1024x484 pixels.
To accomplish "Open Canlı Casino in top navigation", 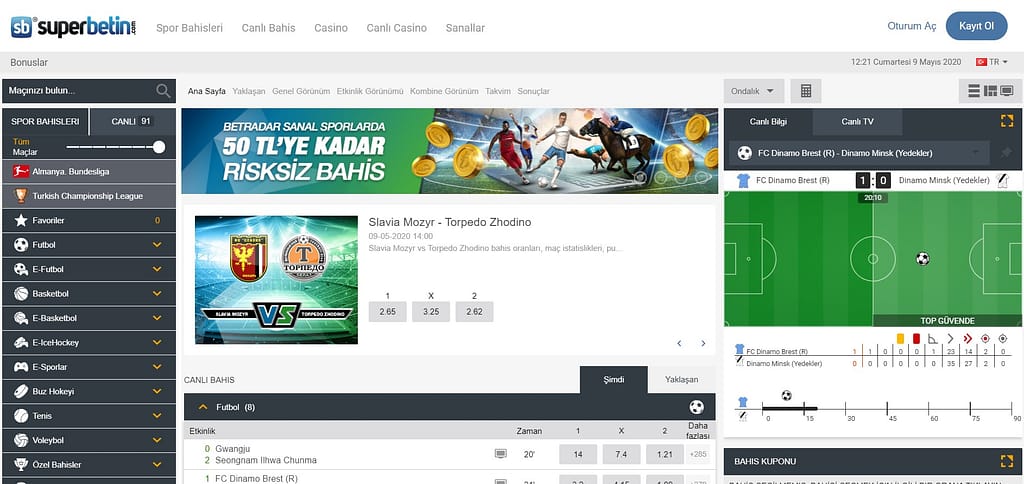I will coord(396,28).
